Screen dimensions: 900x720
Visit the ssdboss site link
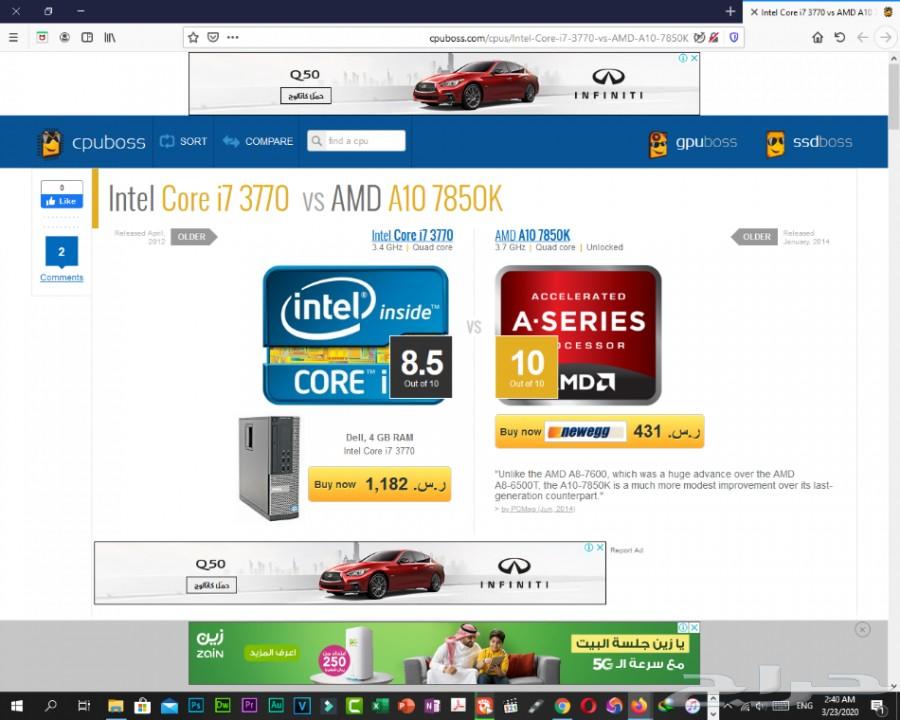809,143
